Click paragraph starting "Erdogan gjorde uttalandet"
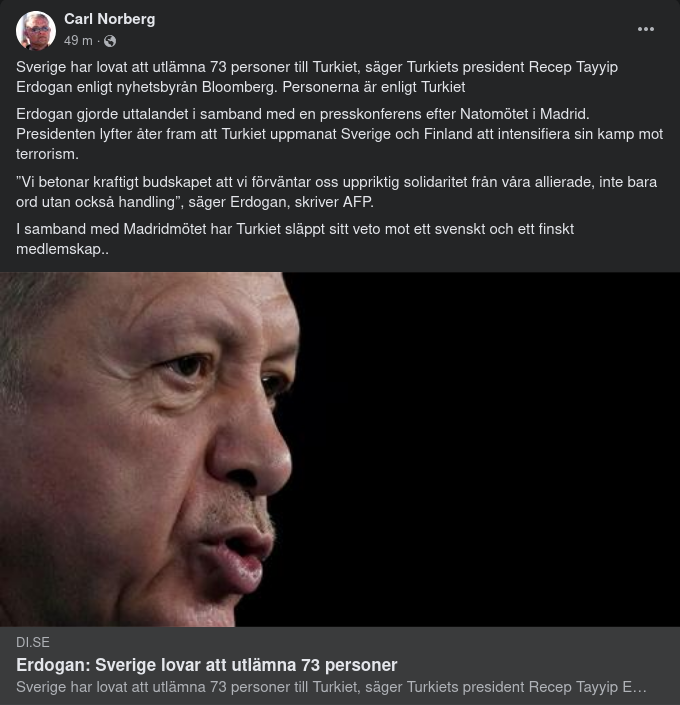 pyautogui.click(x=340, y=134)
